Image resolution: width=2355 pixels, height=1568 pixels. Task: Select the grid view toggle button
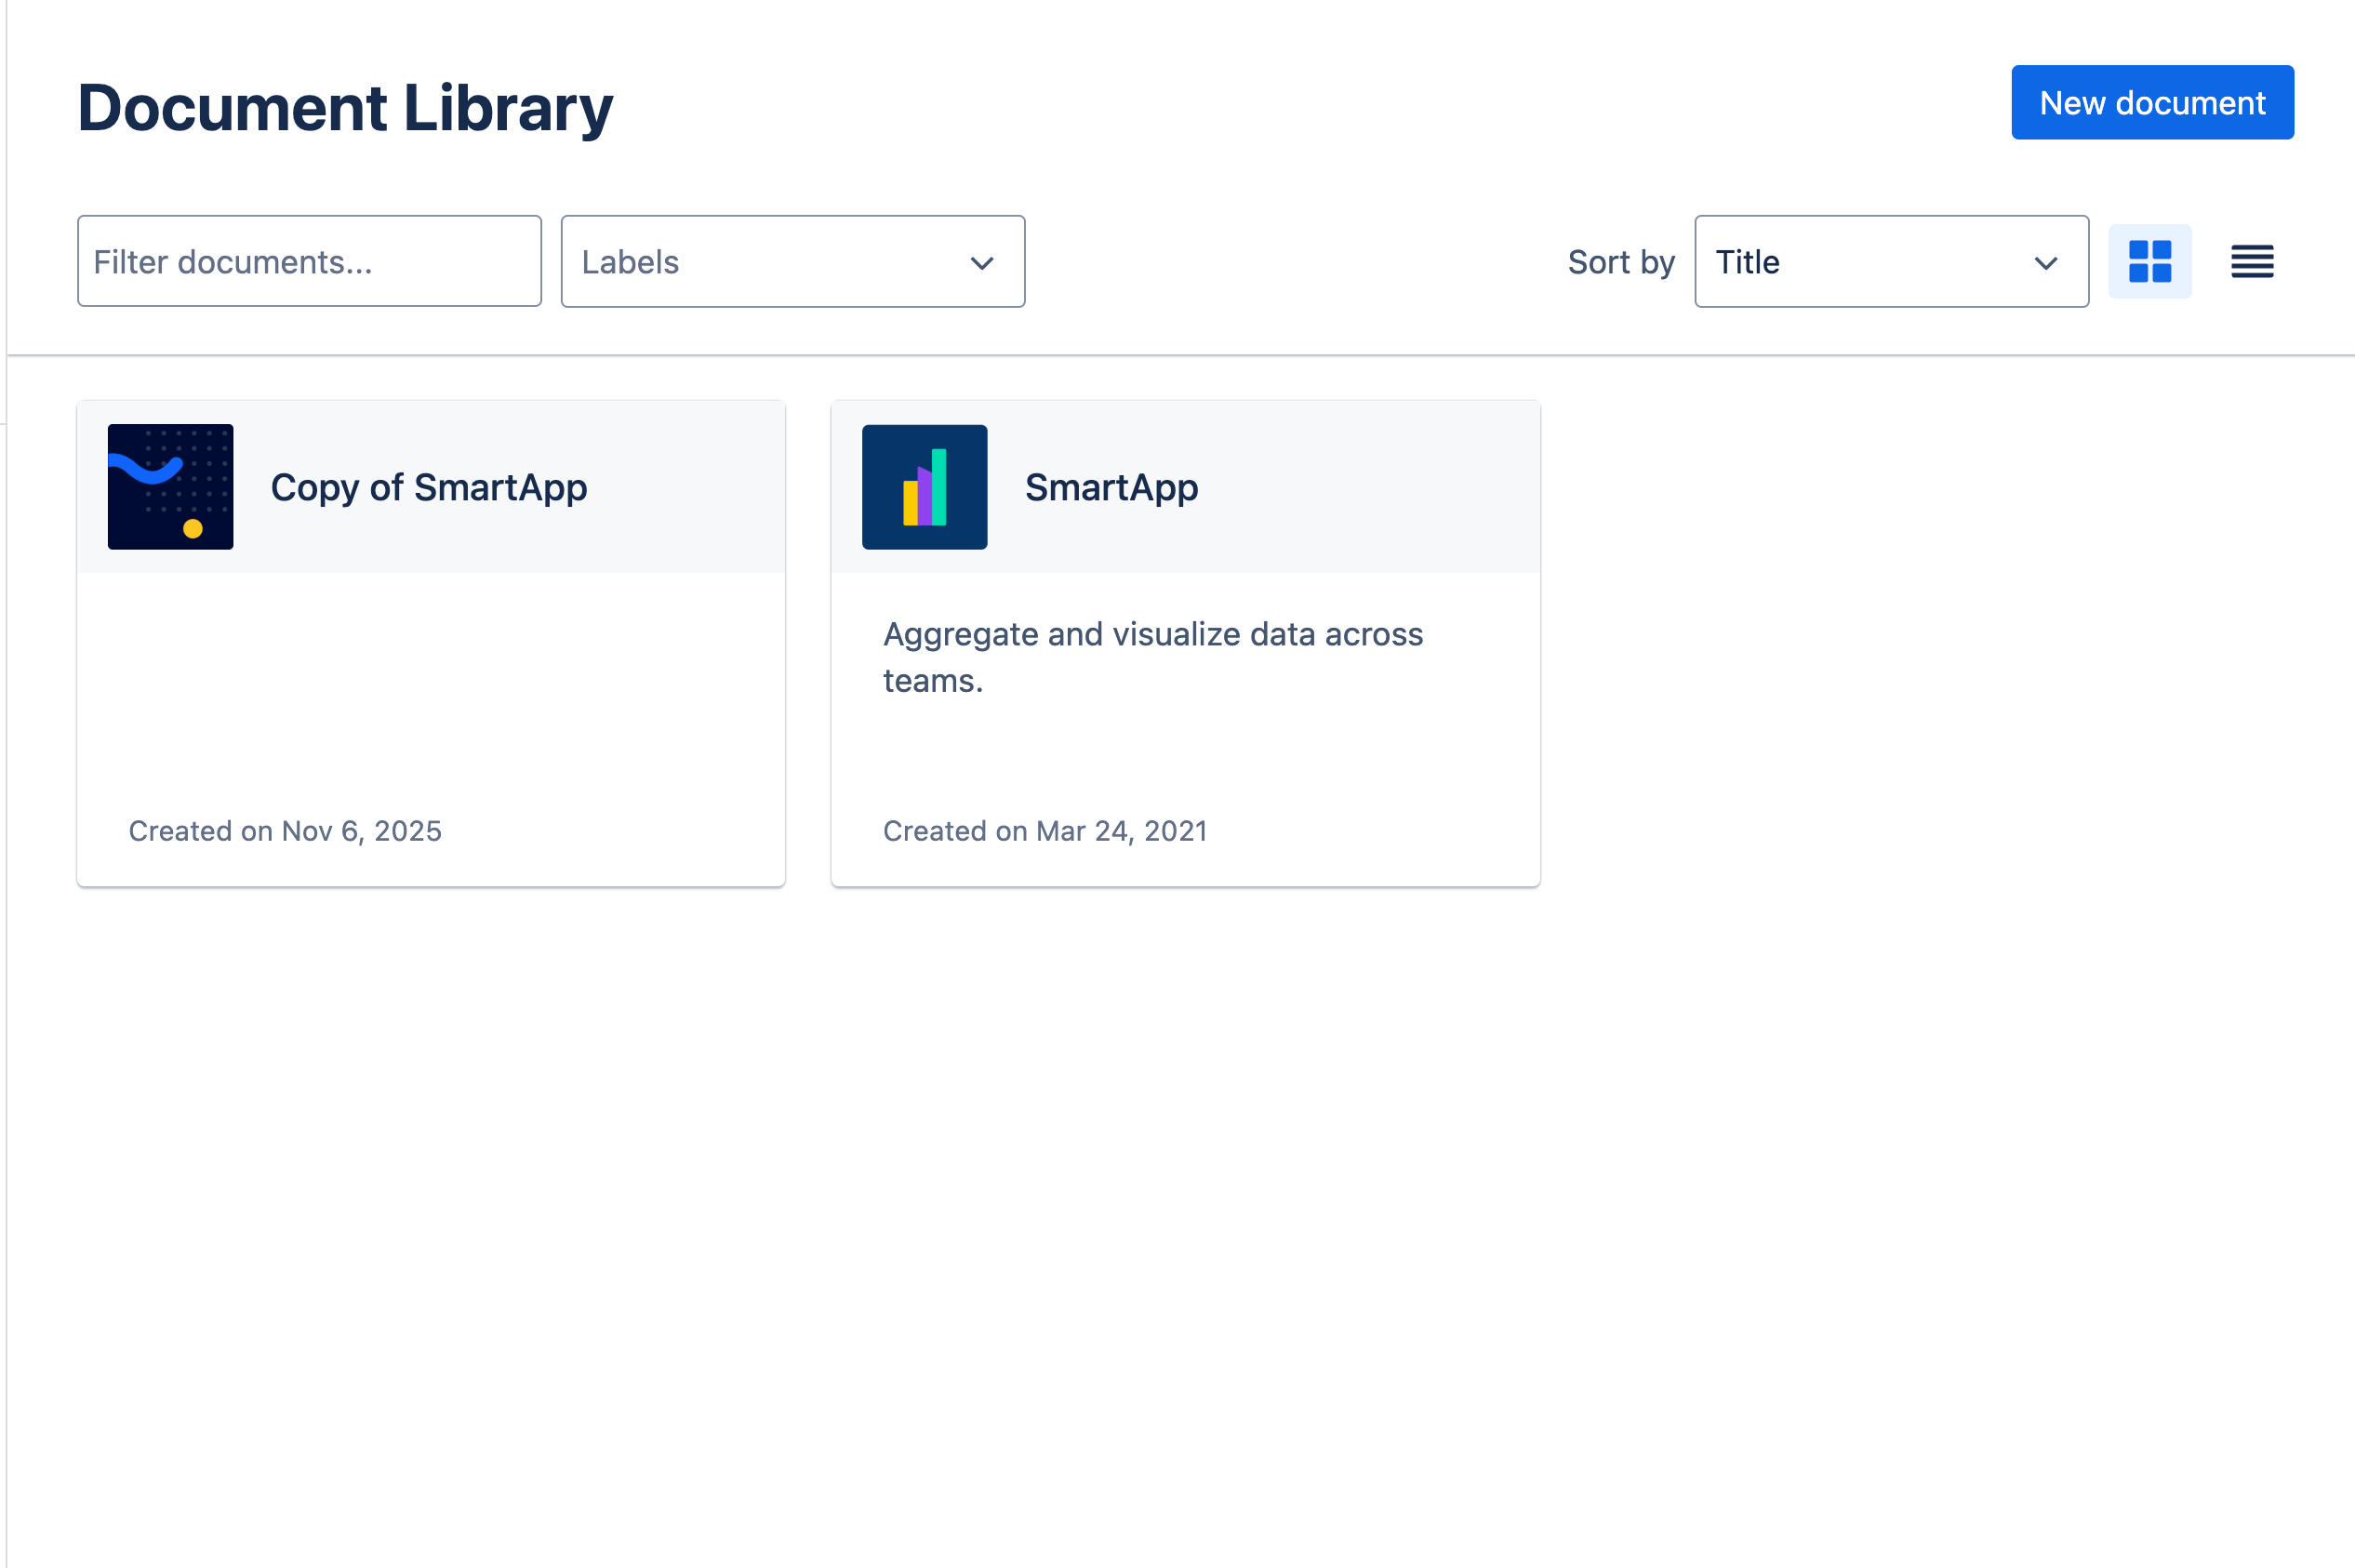click(x=2150, y=261)
